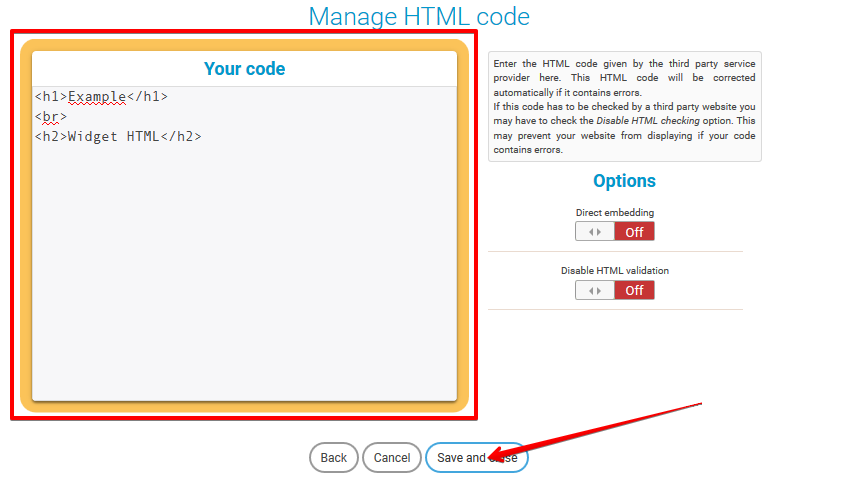Click the Manage HTML code page title
The image size is (858, 492).
pos(418,17)
